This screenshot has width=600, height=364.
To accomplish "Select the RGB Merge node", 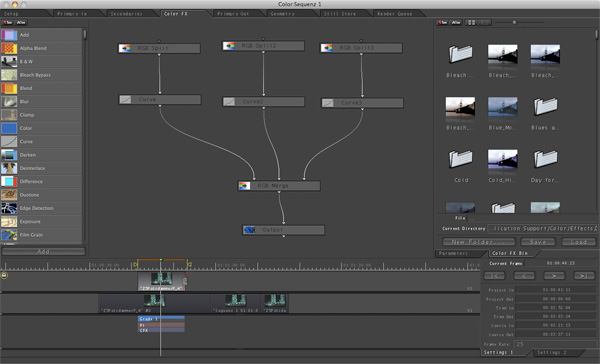I will click(279, 186).
